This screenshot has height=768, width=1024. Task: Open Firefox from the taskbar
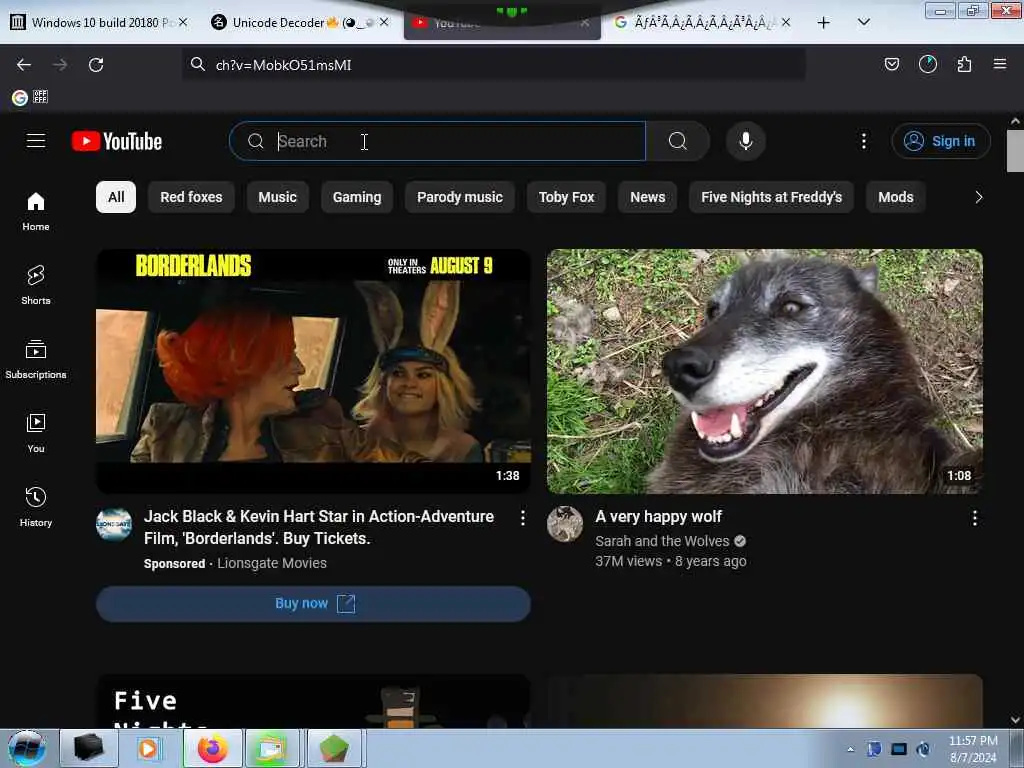(213, 748)
